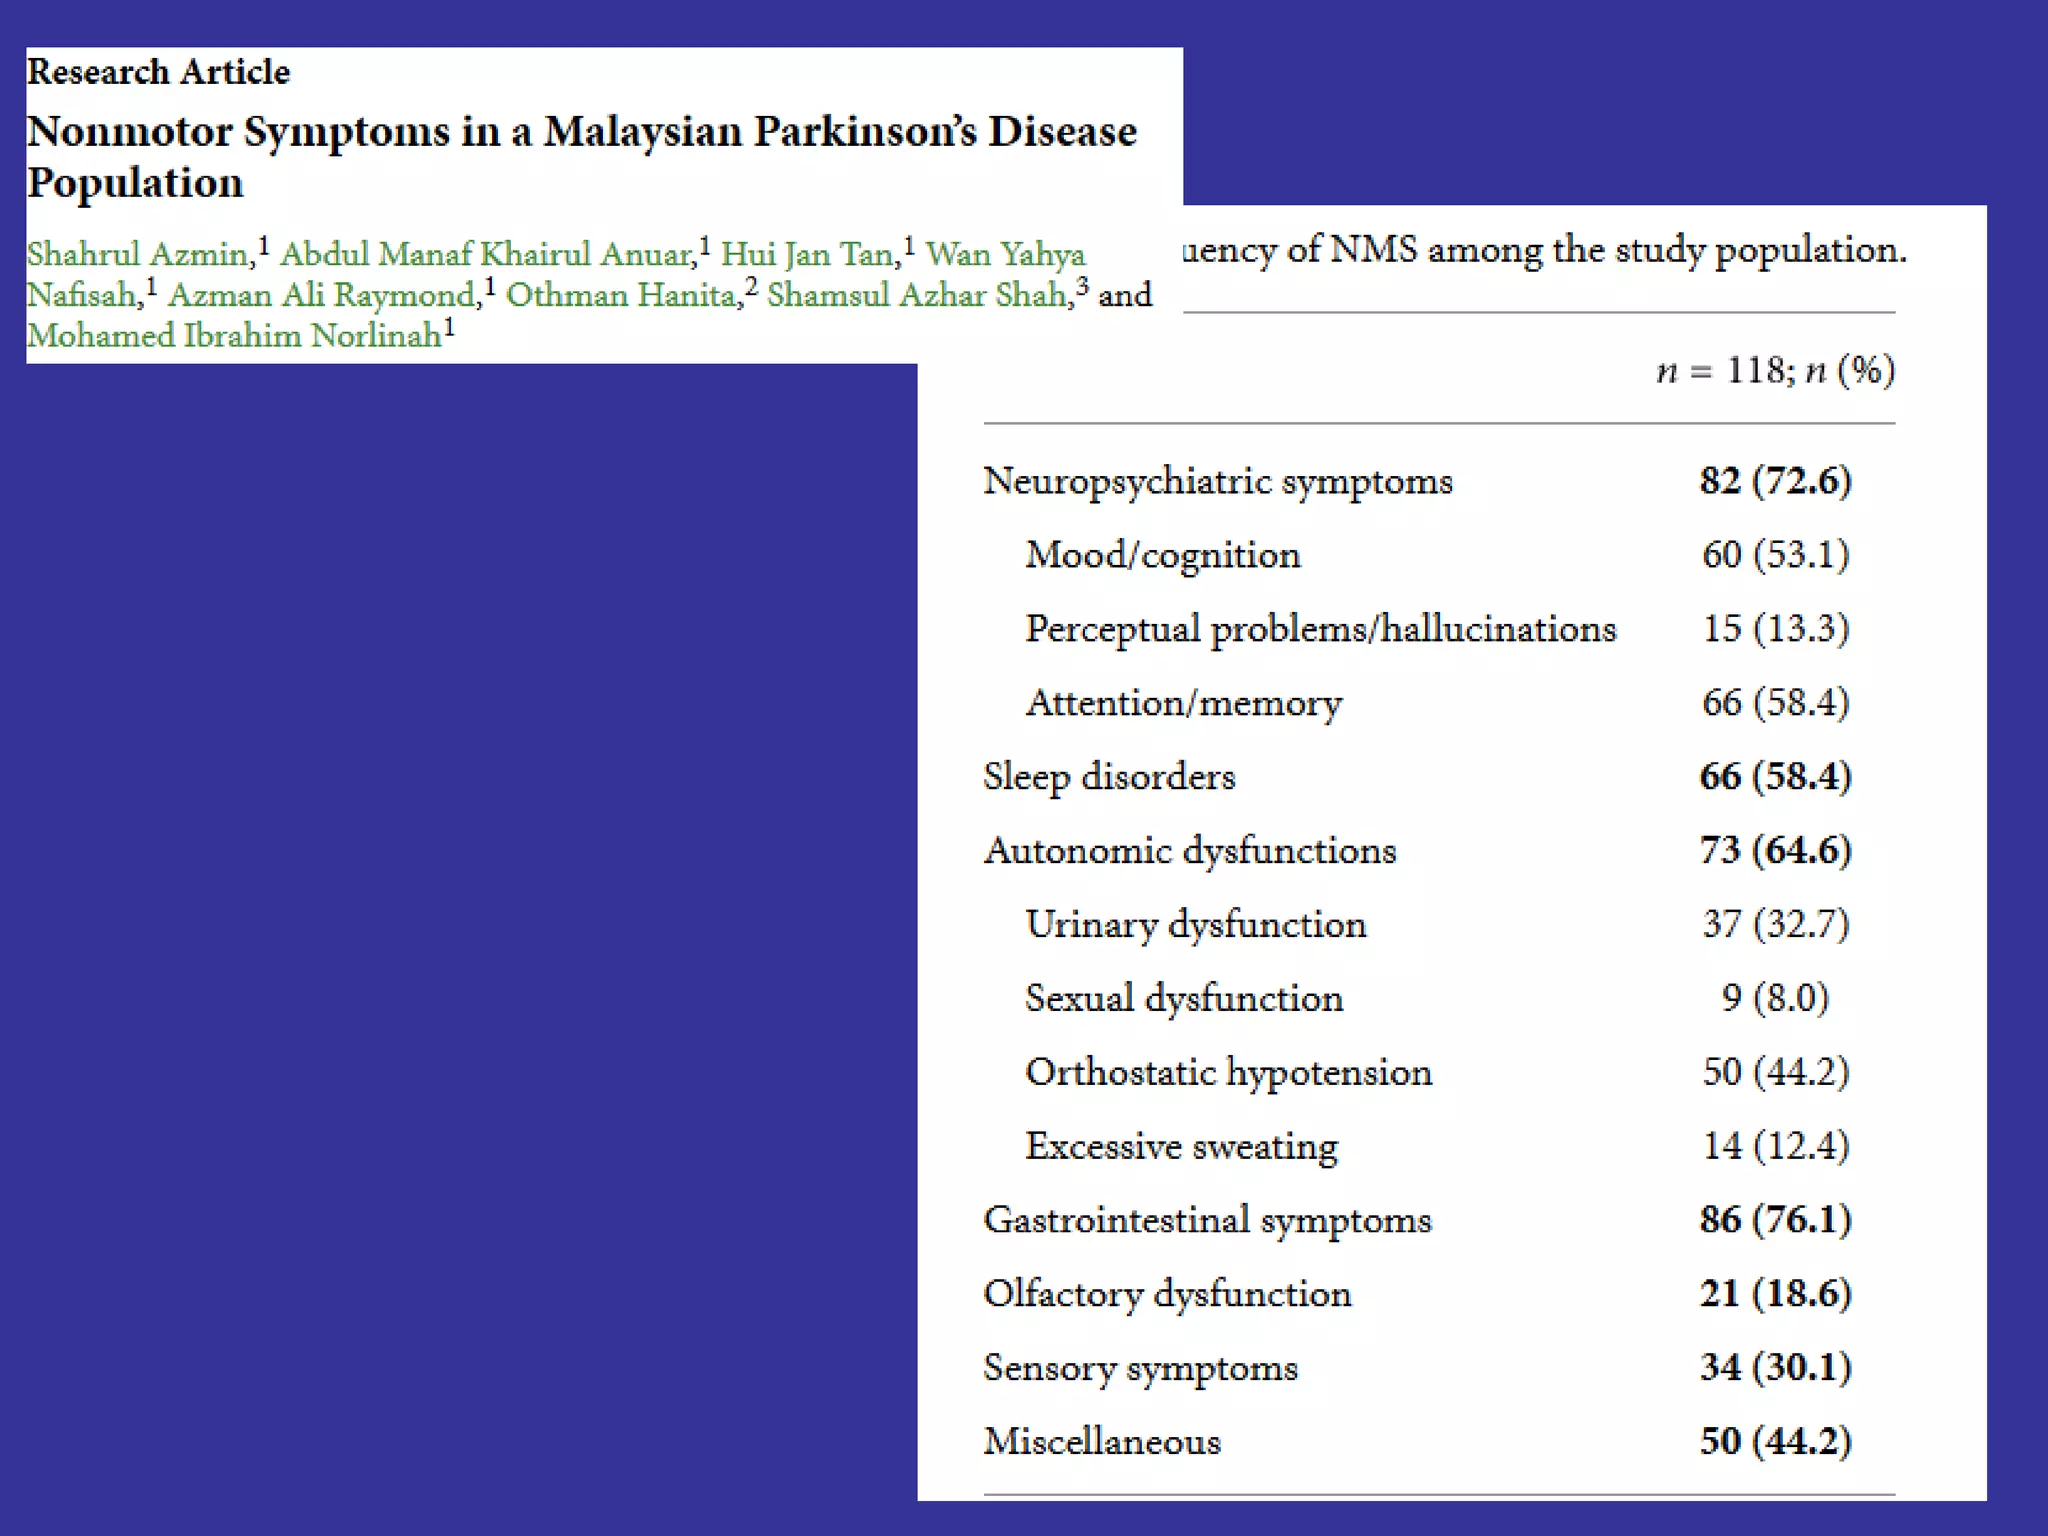Click the Research Article heading

pos(158,72)
